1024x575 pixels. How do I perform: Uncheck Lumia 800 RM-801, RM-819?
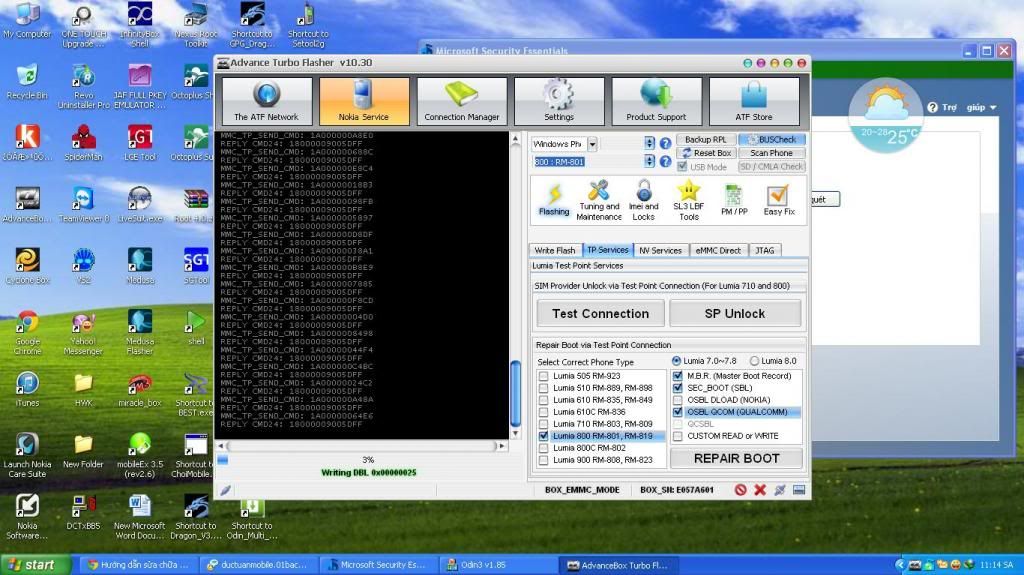(x=543, y=436)
